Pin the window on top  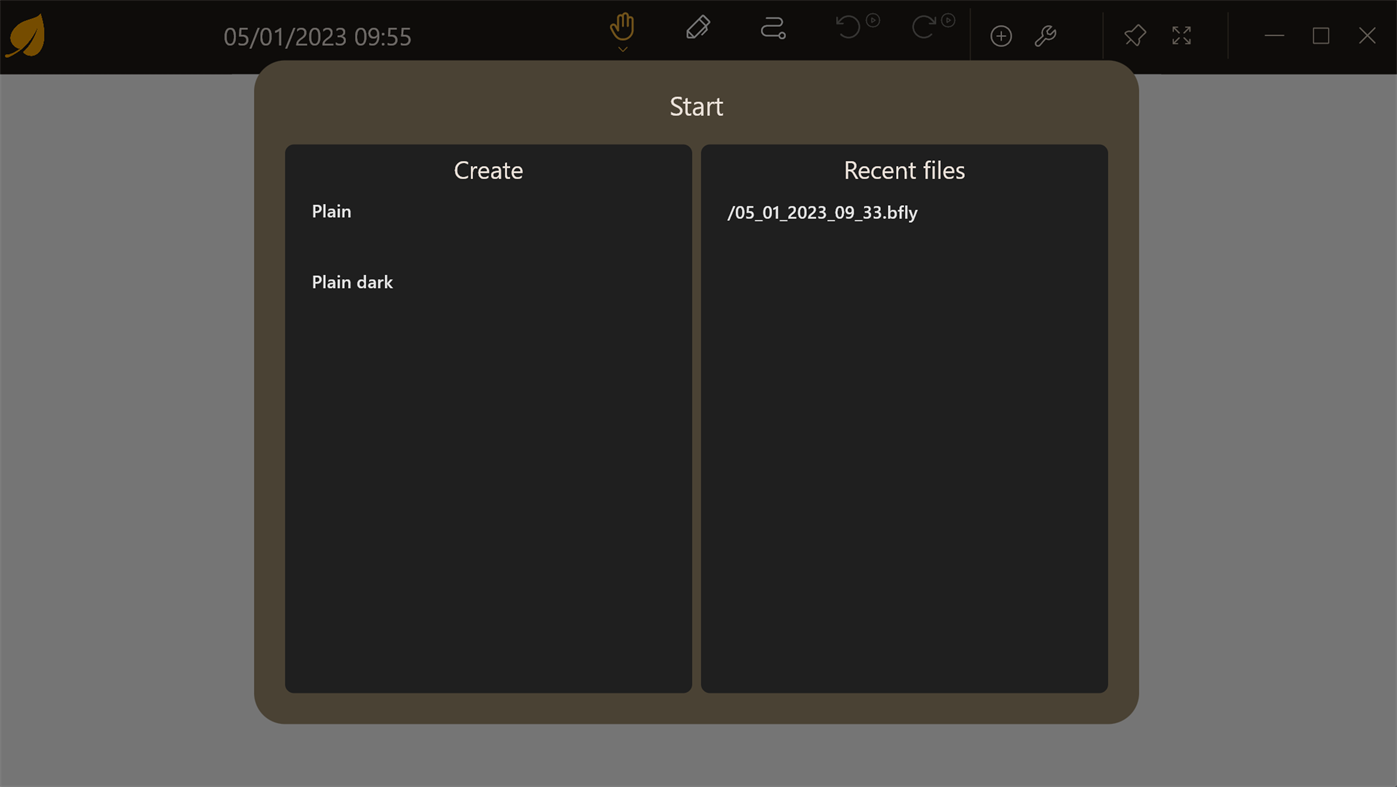click(1134, 35)
